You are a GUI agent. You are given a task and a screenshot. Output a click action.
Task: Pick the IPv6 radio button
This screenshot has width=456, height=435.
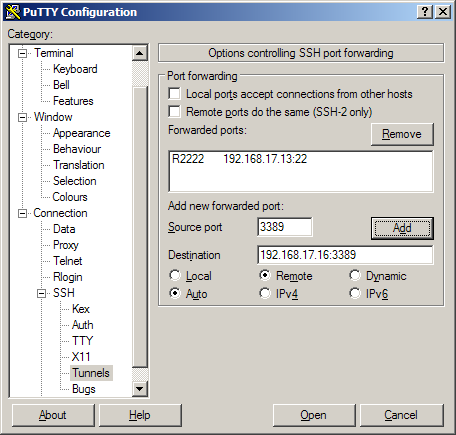(x=355, y=293)
